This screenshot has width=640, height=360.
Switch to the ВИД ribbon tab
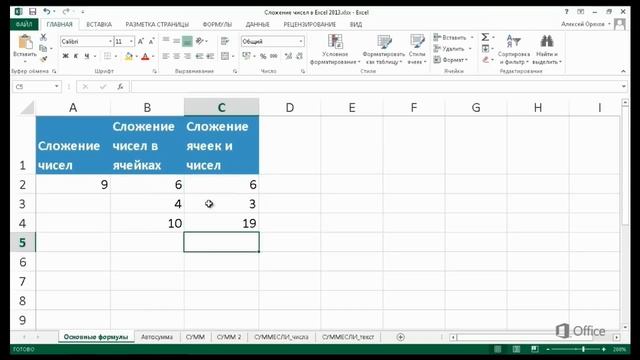click(x=356, y=24)
